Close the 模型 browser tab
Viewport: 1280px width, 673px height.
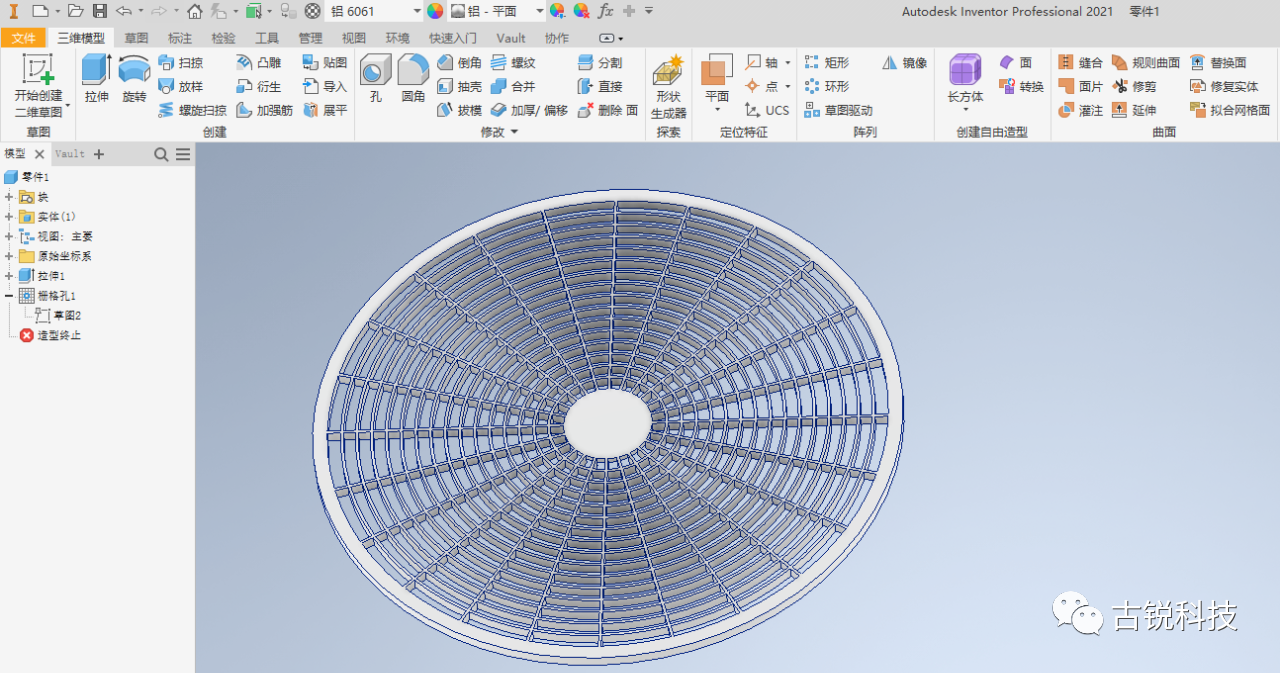(39, 154)
